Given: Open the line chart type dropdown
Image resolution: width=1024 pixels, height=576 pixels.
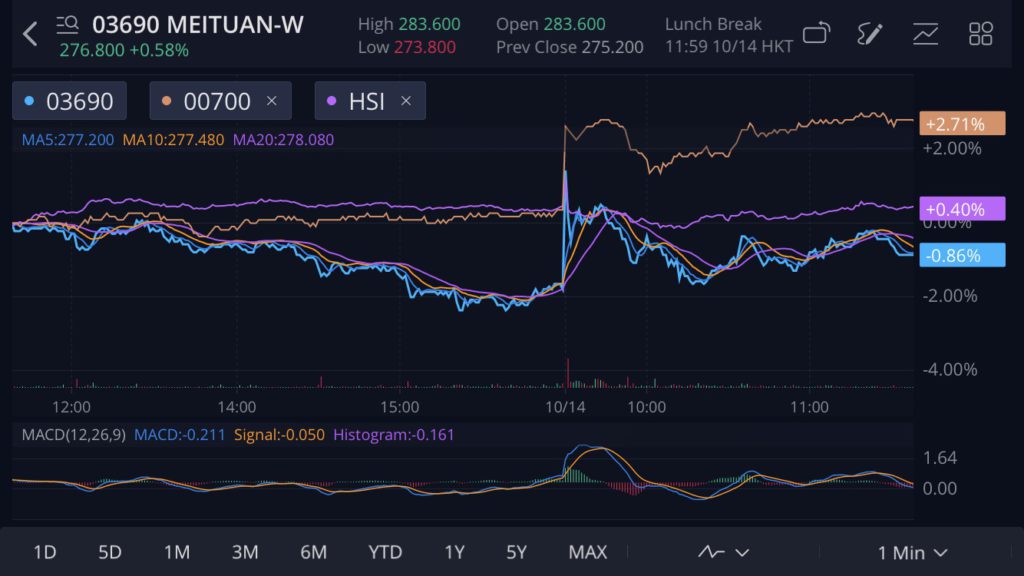Looking at the screenshot, I should pyautogui.click(x=723, y=552).
